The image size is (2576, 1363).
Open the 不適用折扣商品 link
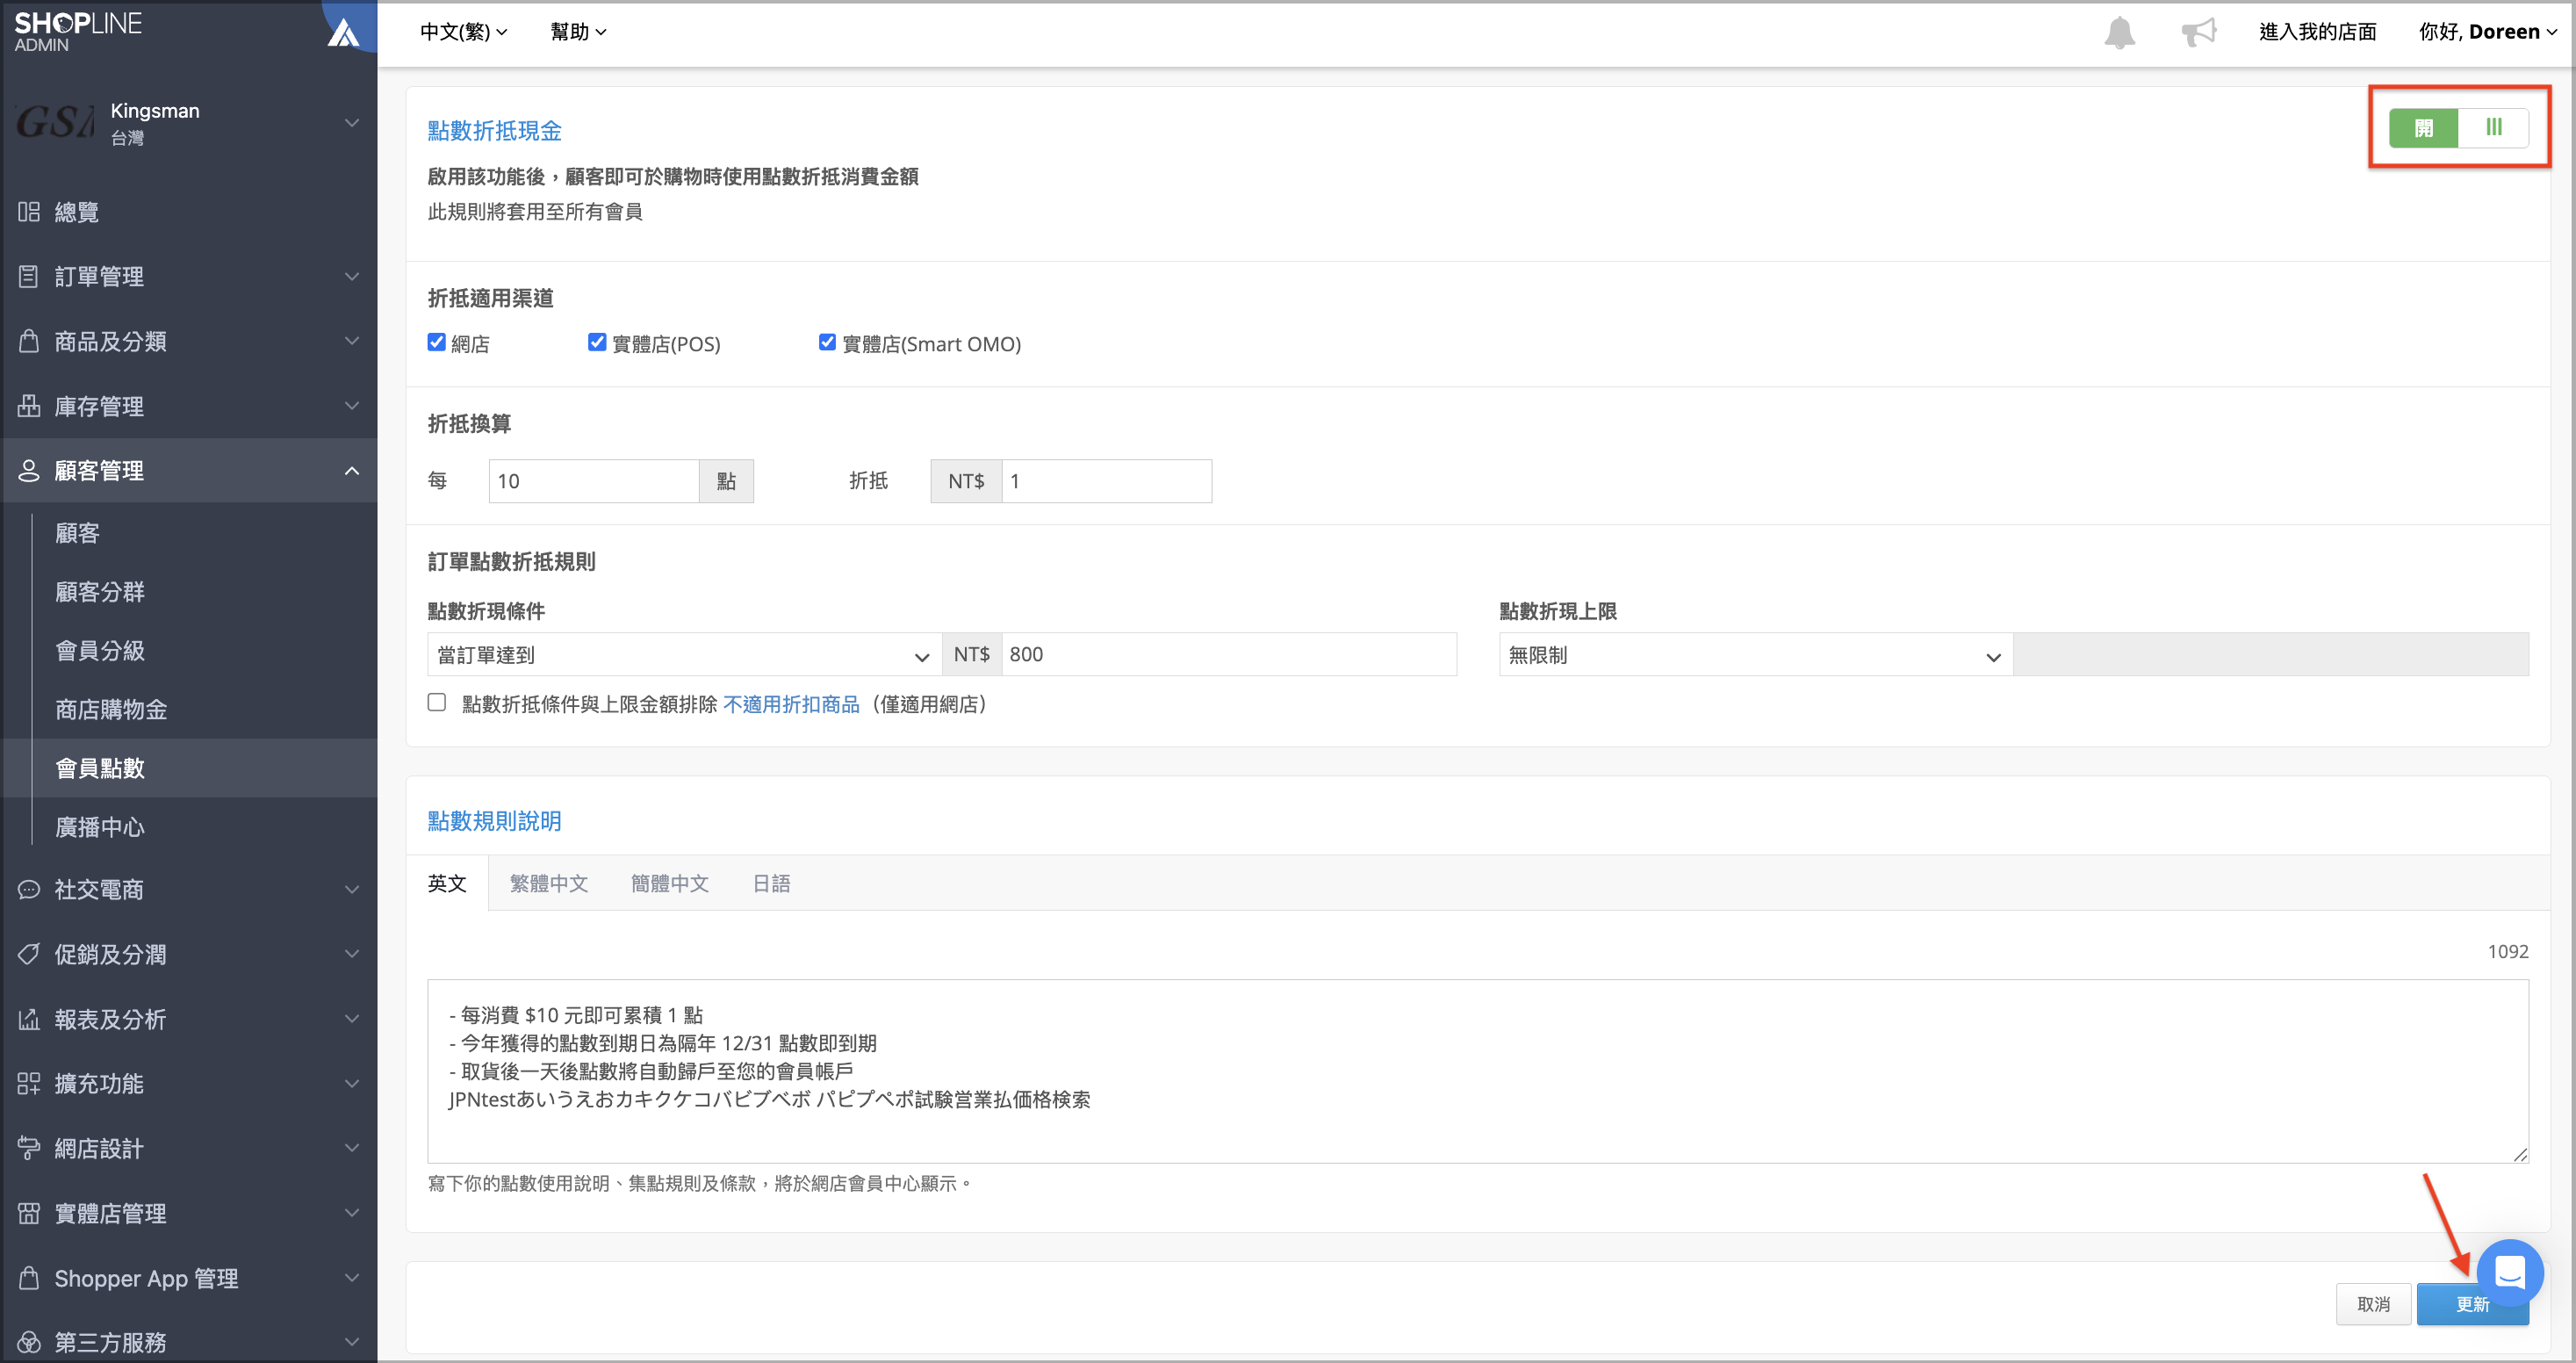[791, 704]
